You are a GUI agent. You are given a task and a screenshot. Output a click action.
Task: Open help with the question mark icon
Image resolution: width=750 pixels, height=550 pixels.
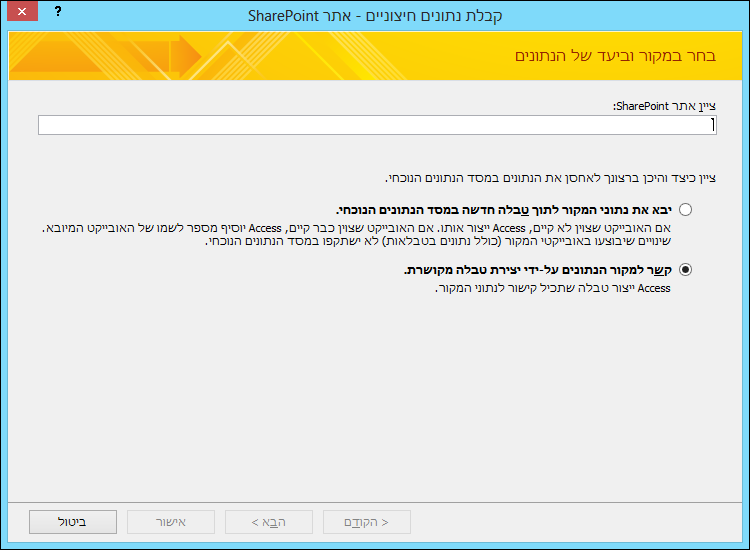click(58, 11)
